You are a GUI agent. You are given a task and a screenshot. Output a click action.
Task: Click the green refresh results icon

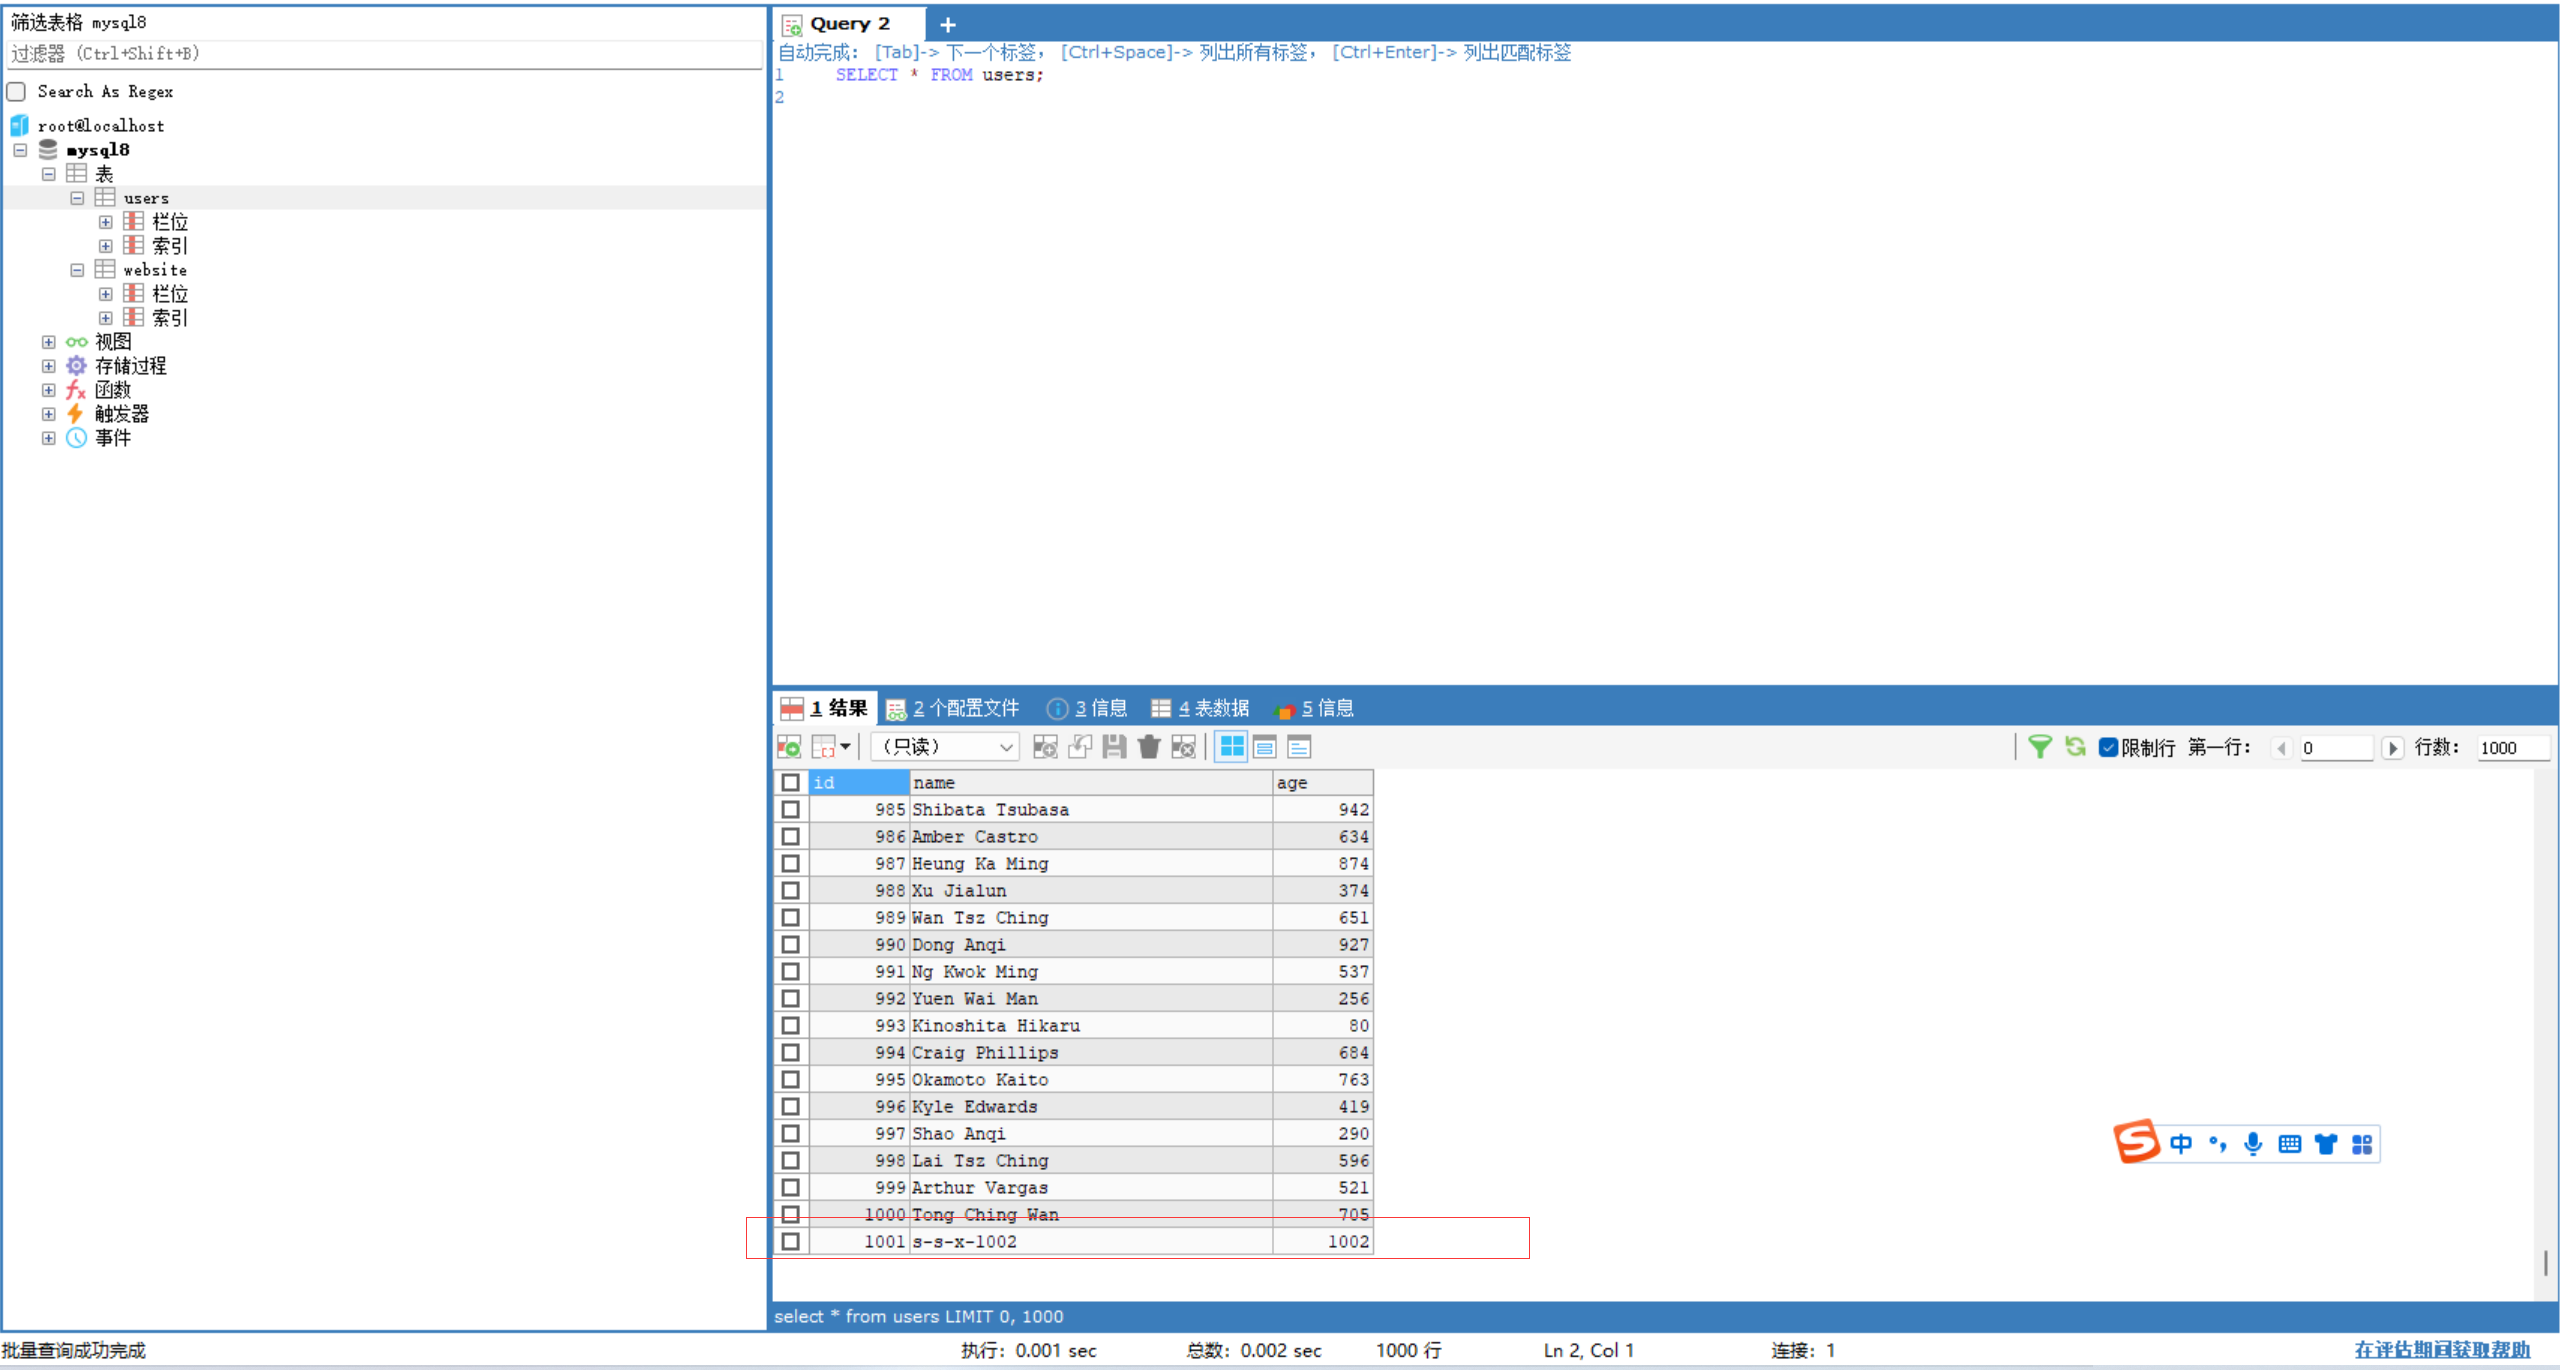click(2075, 747)
